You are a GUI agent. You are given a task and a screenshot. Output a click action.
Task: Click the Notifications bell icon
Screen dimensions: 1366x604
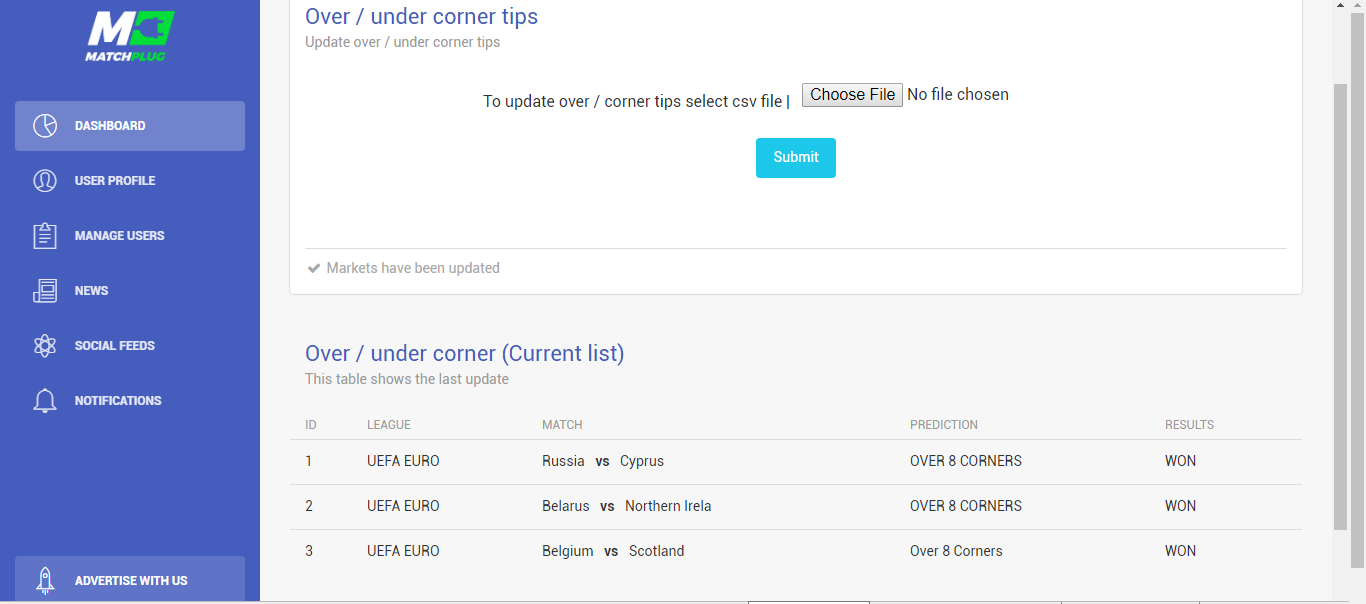pos(45,401)
